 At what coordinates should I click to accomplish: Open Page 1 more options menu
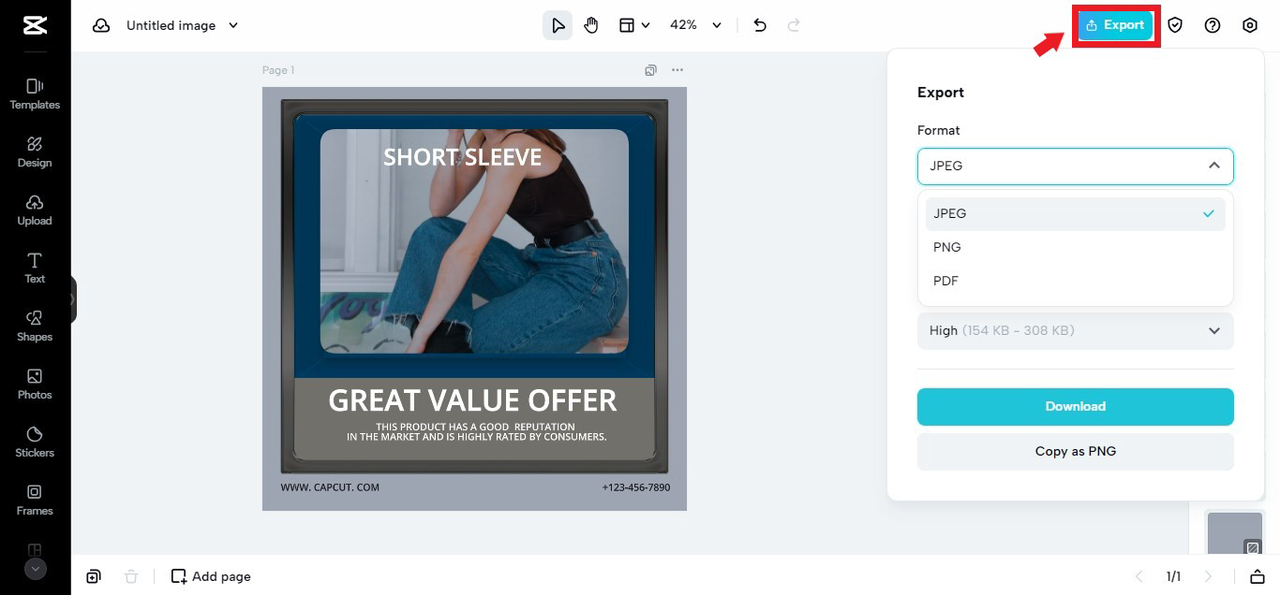[678, 70]
